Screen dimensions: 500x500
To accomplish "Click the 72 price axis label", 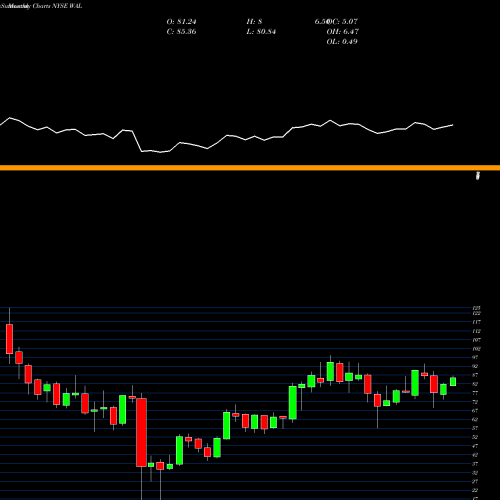I will tap(475, 402).
